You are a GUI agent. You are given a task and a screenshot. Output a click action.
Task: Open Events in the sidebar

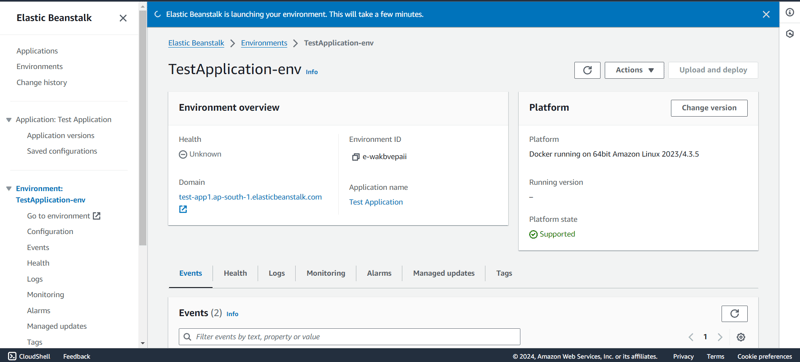[x=38, y=248]
